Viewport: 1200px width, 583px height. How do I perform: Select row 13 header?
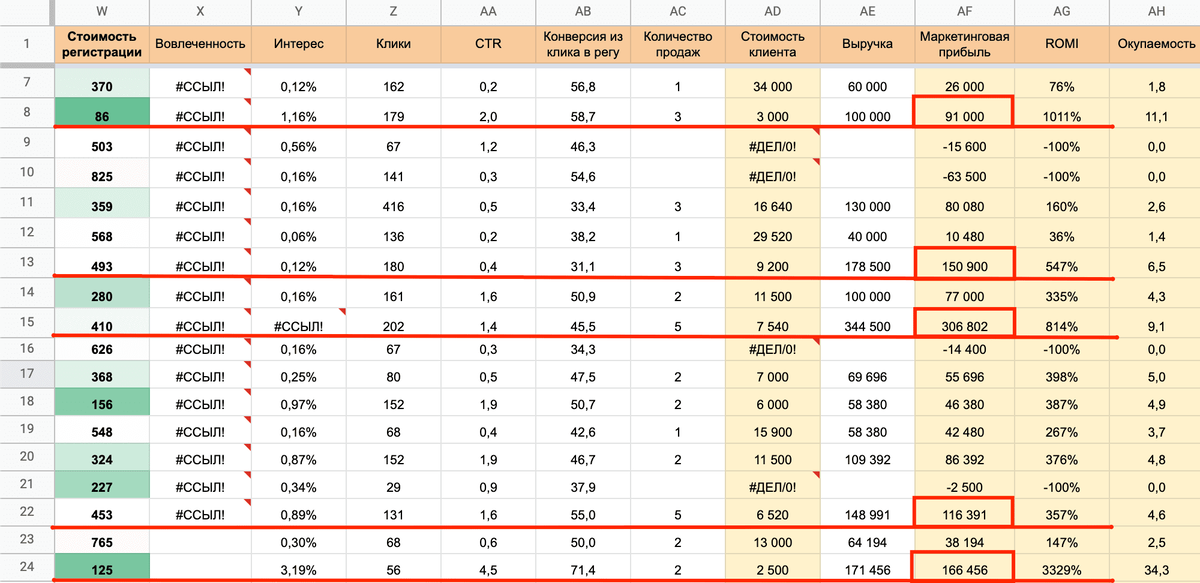tap(26, 262)
